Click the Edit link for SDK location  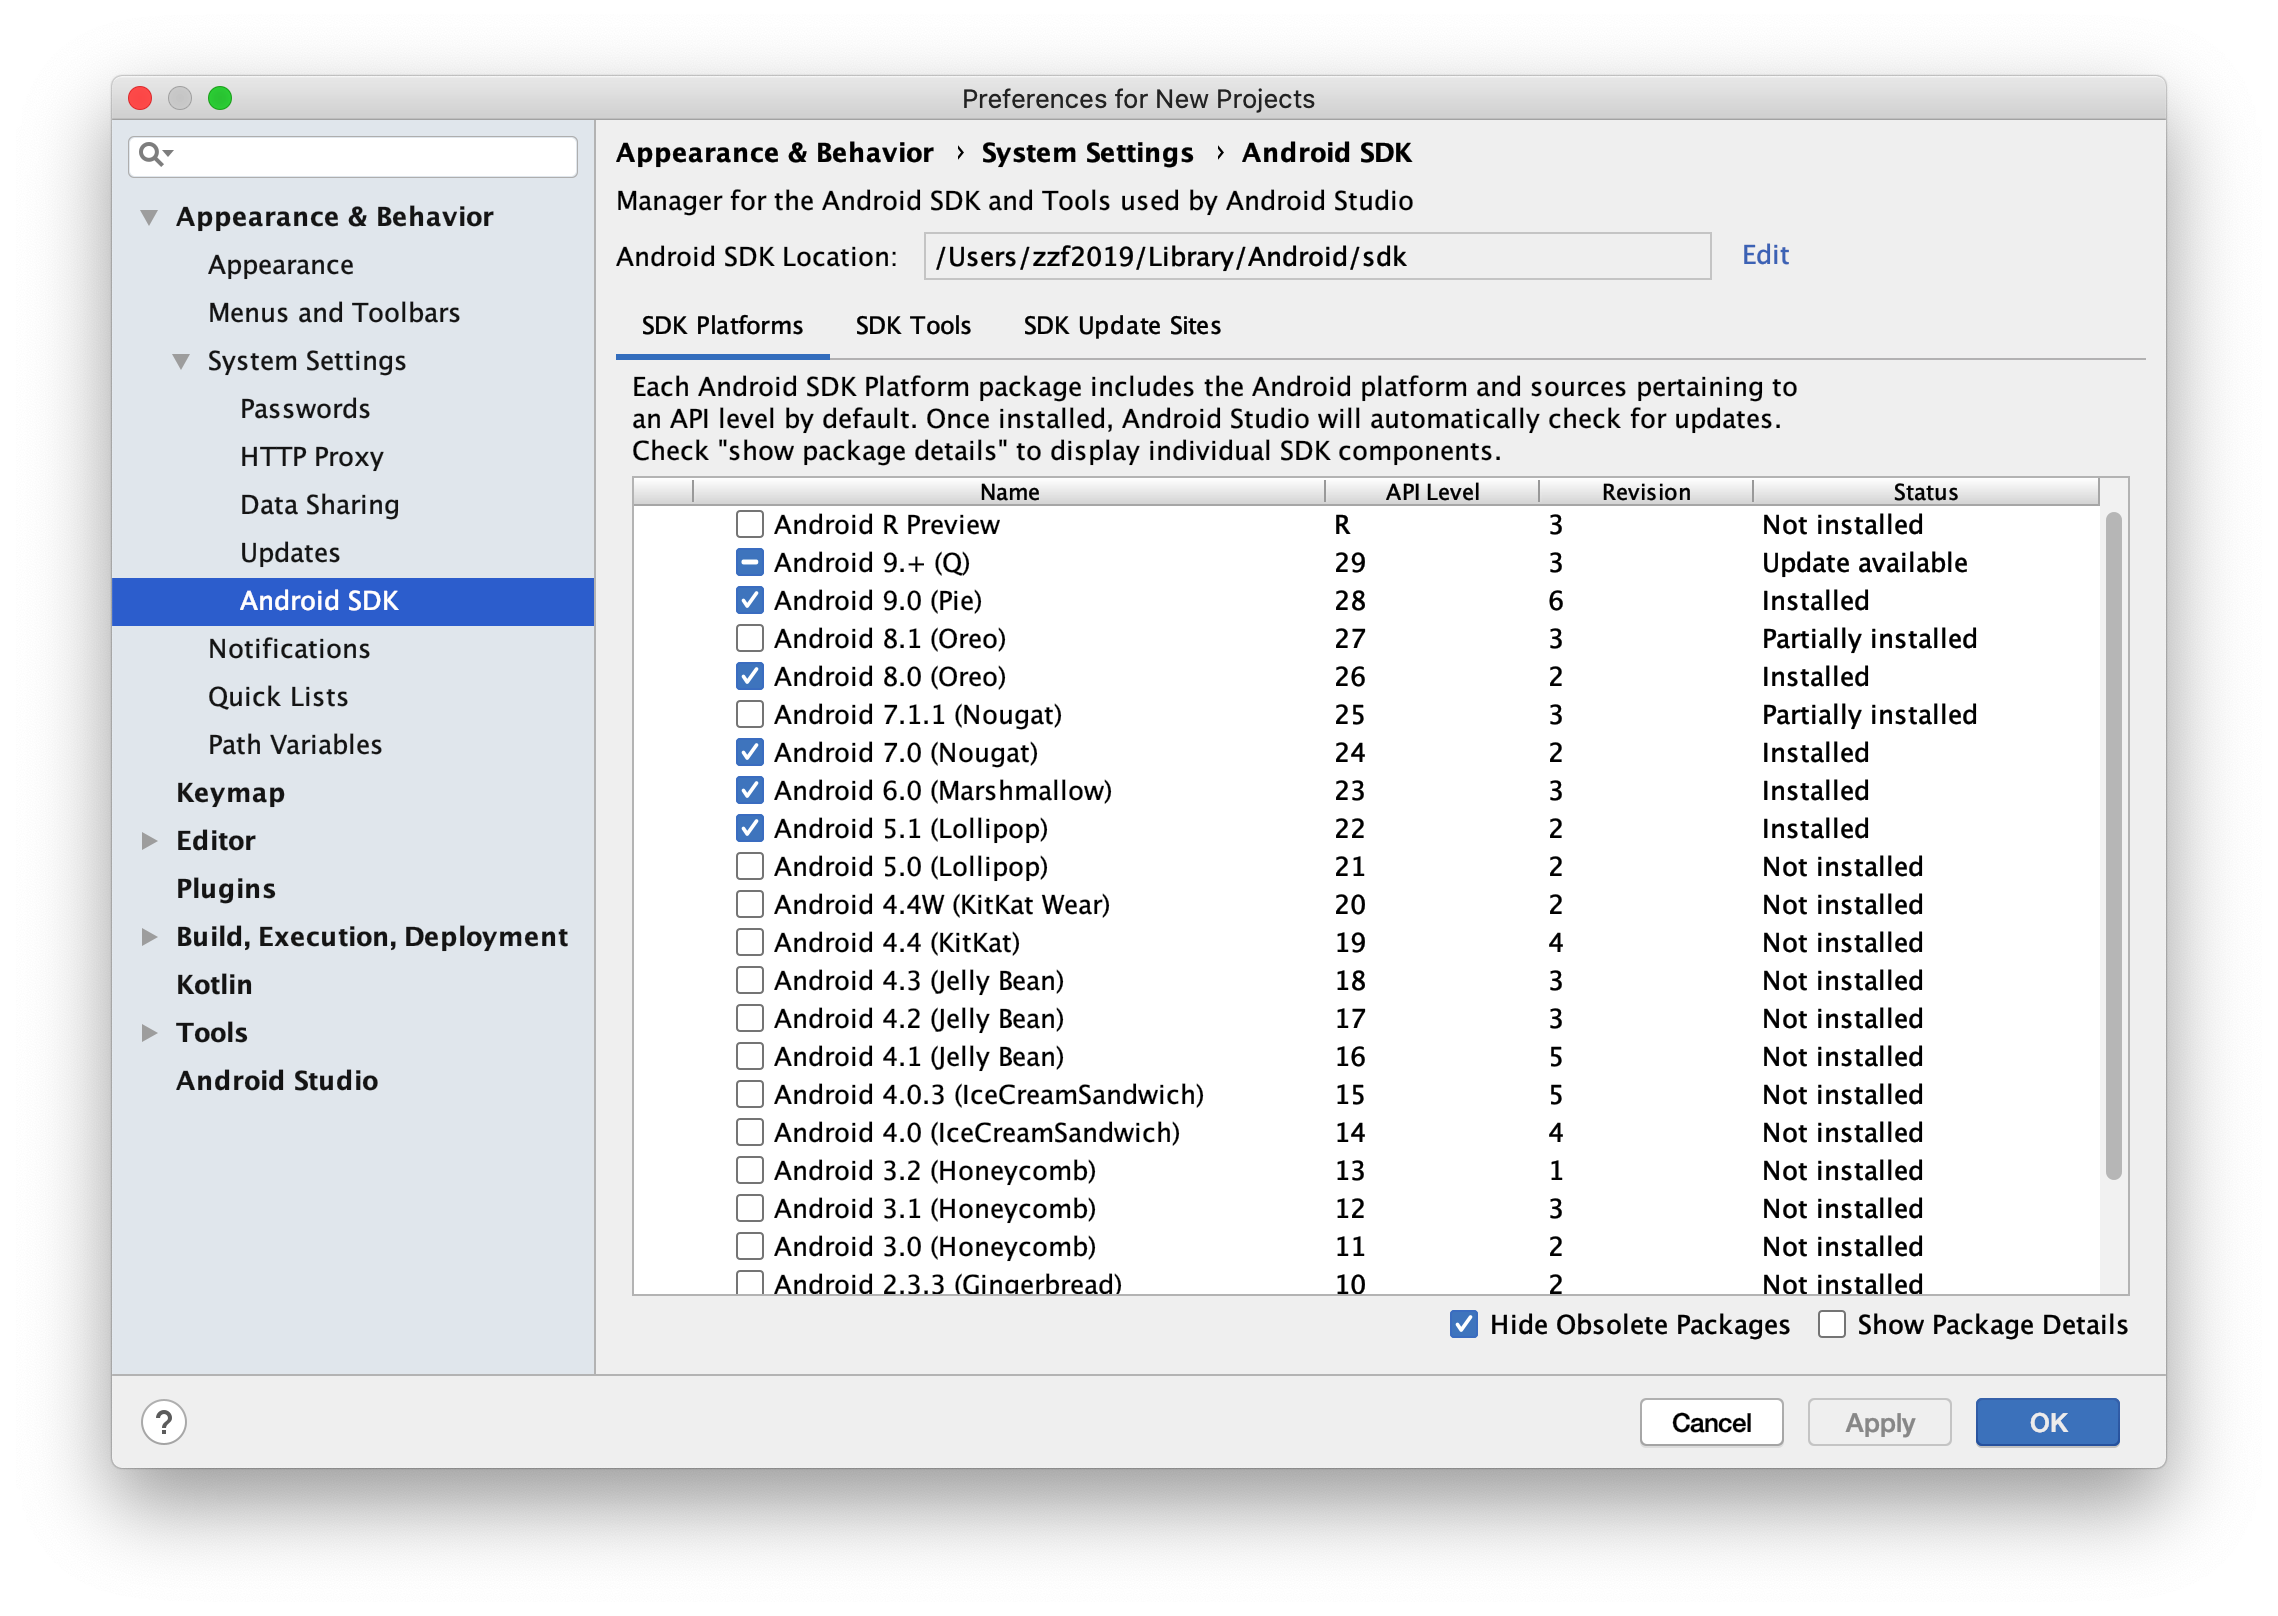[x=1764, y=255]
